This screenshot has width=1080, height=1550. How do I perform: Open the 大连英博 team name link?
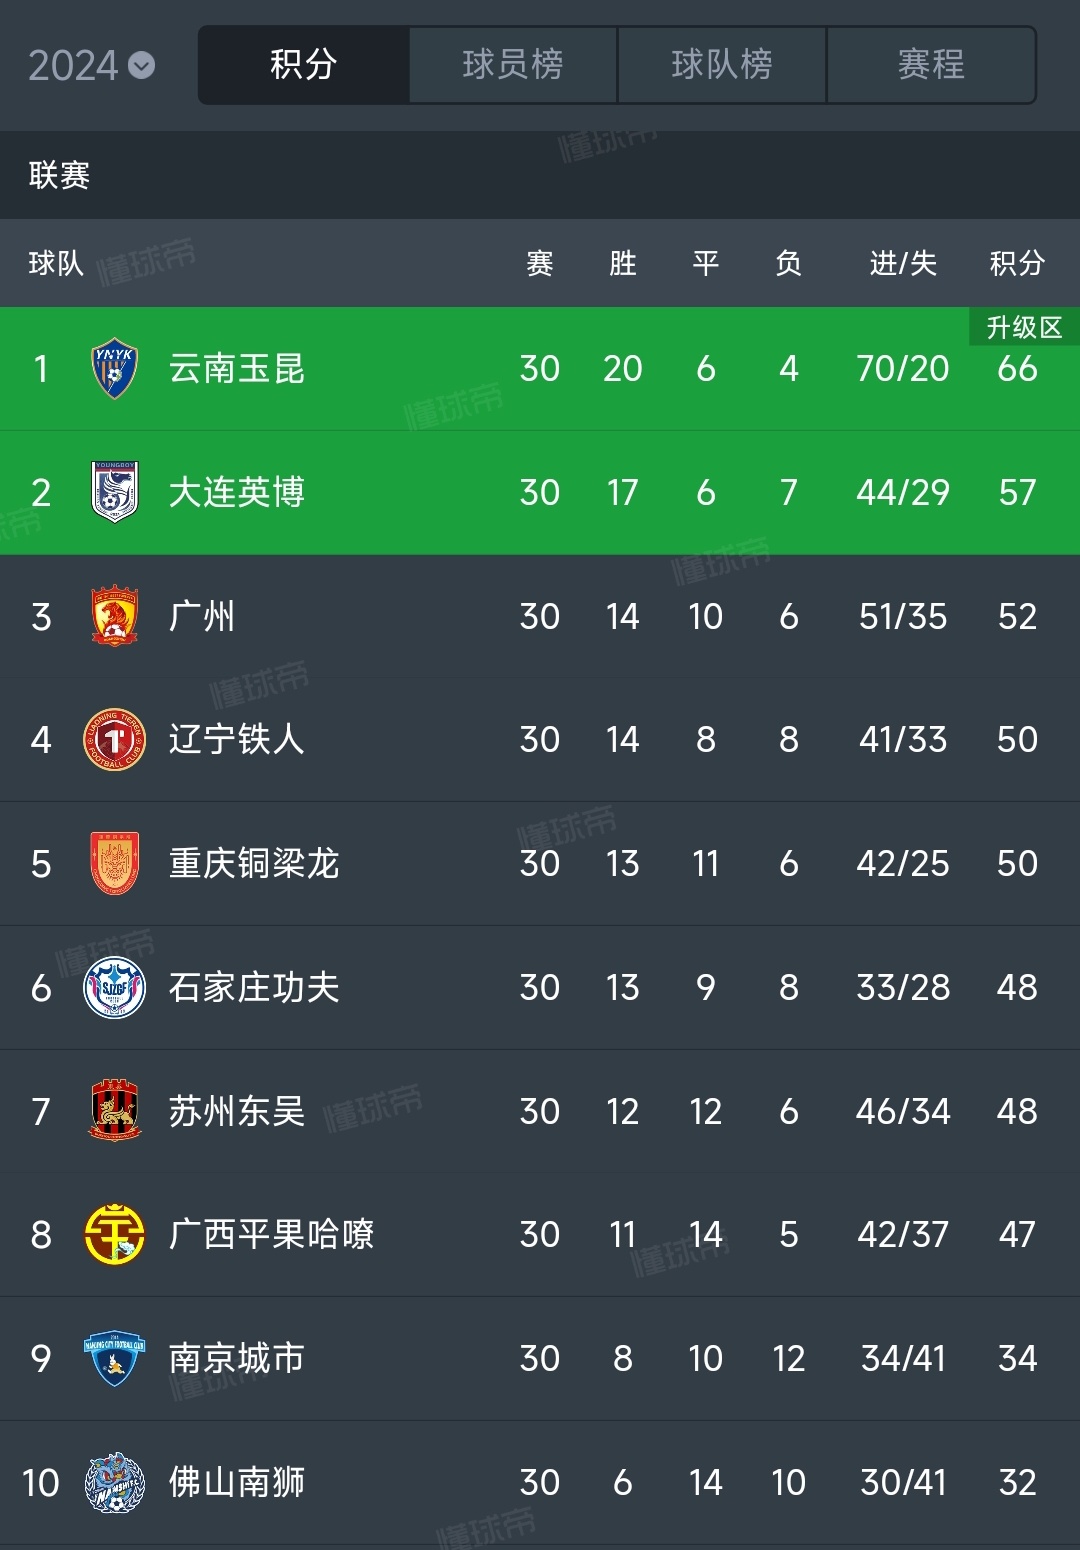point(237,492)
